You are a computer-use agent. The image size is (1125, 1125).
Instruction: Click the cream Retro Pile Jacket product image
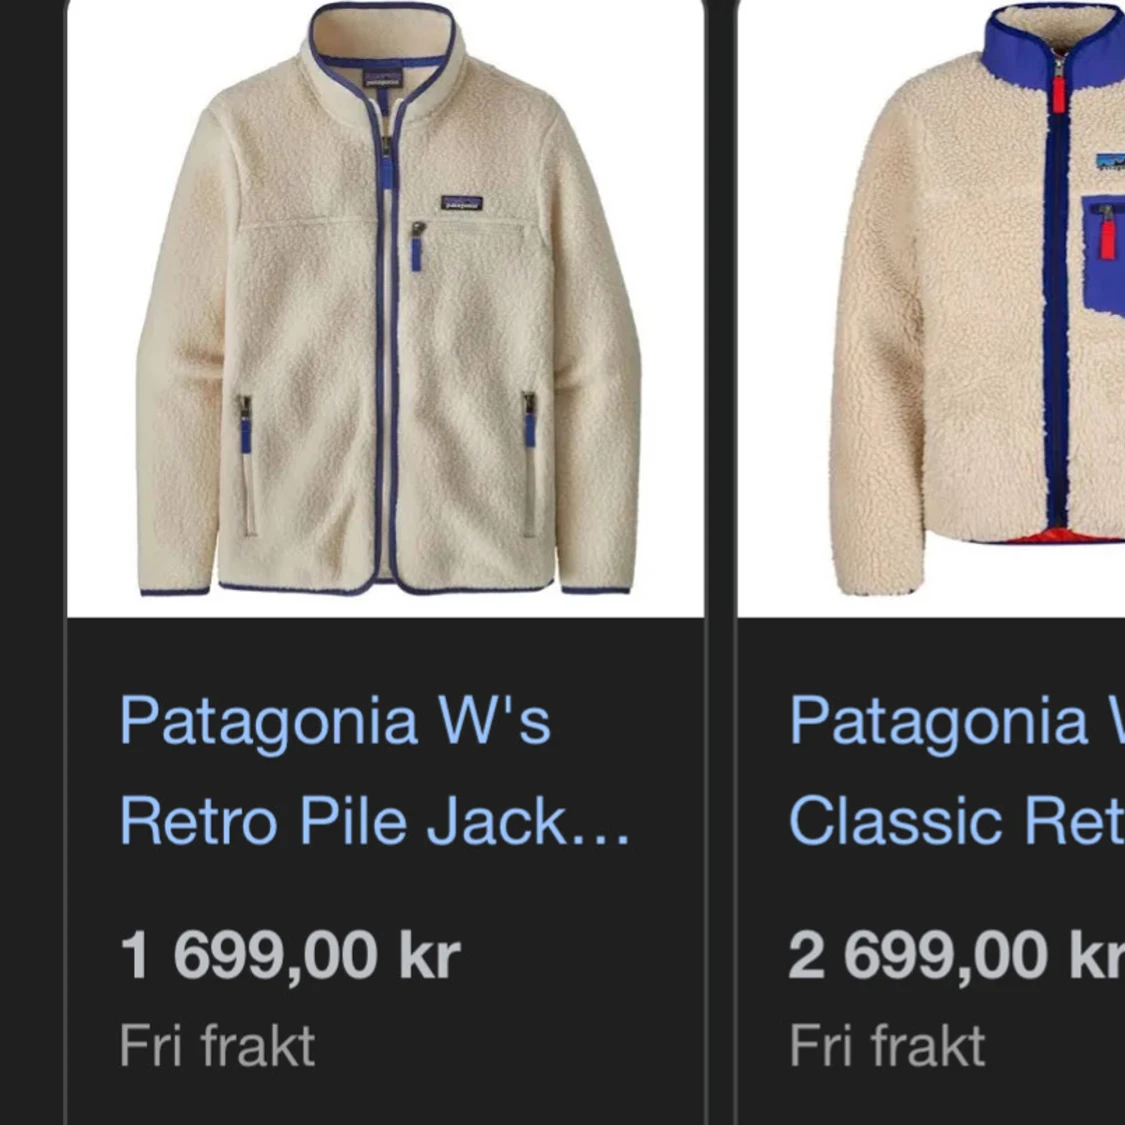coord(385,309)
